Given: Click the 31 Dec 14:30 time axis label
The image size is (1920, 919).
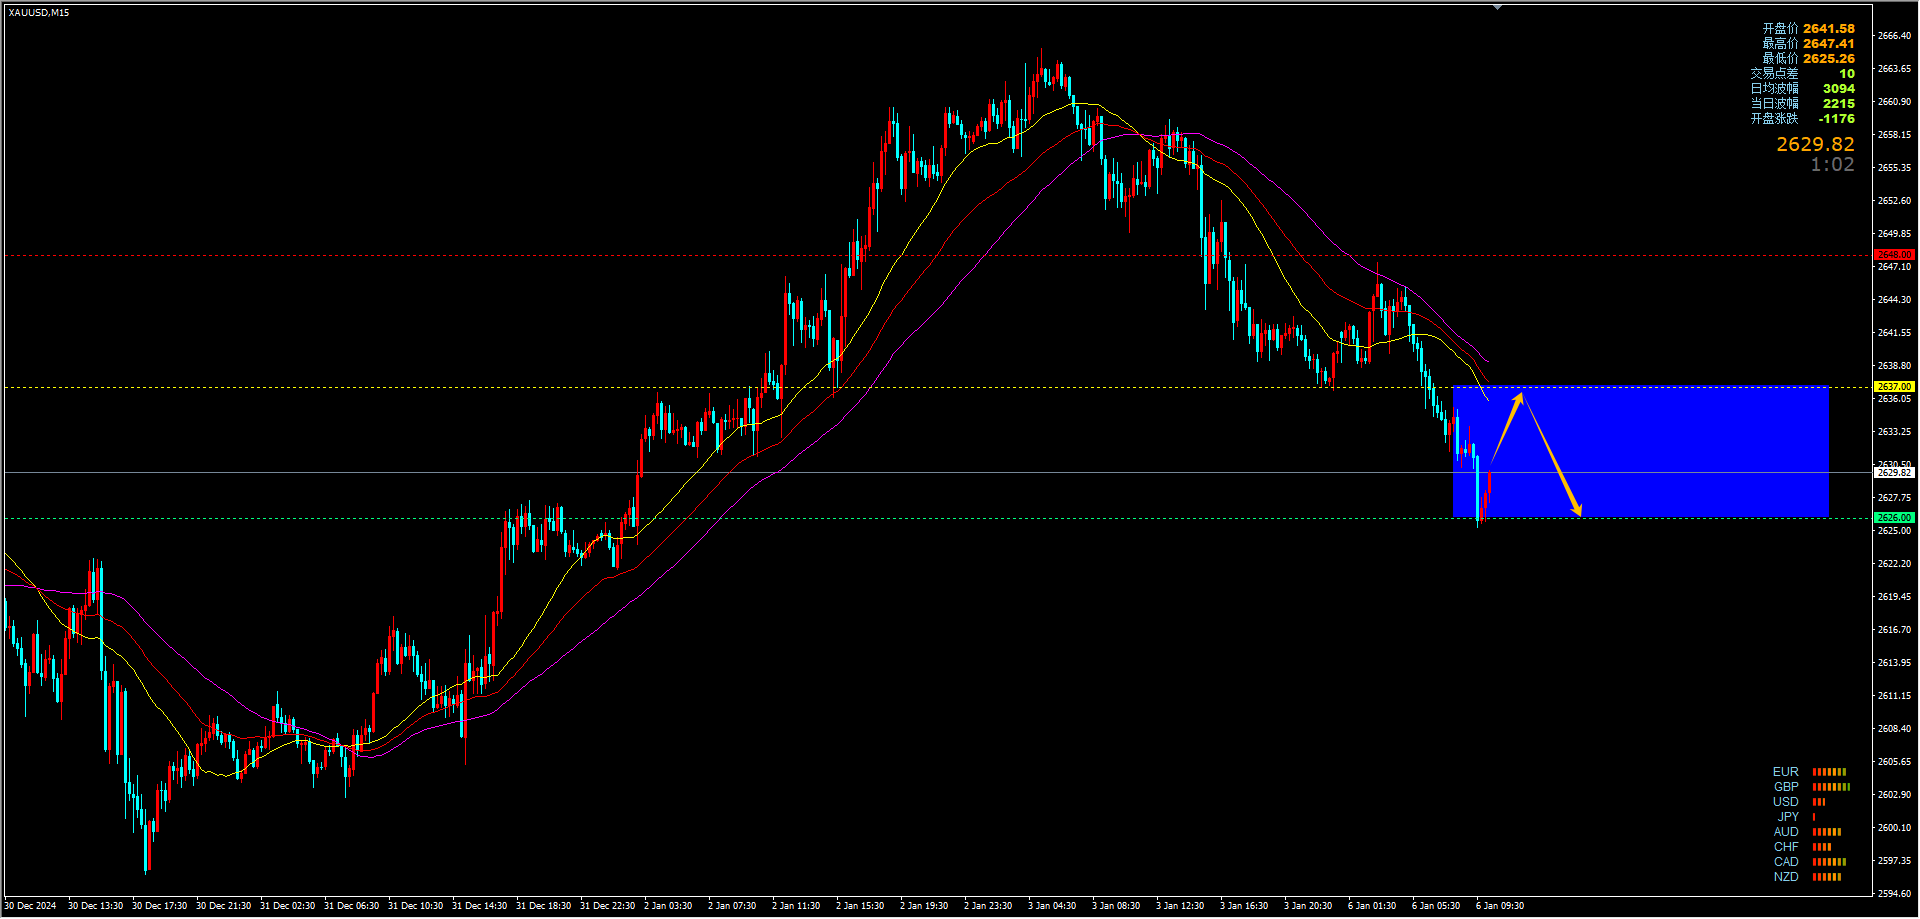Looking at the screenshot, I should [479, 906].
